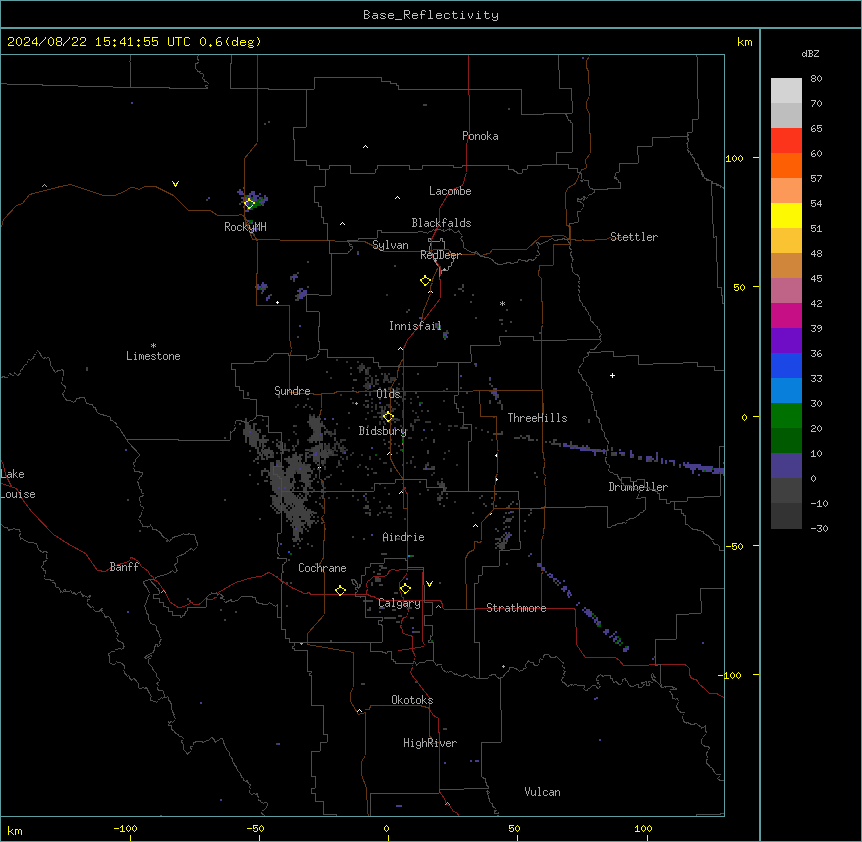Viewport: 862px width, 842px height.
Task: Click the Olds town label
Action: 388,394
